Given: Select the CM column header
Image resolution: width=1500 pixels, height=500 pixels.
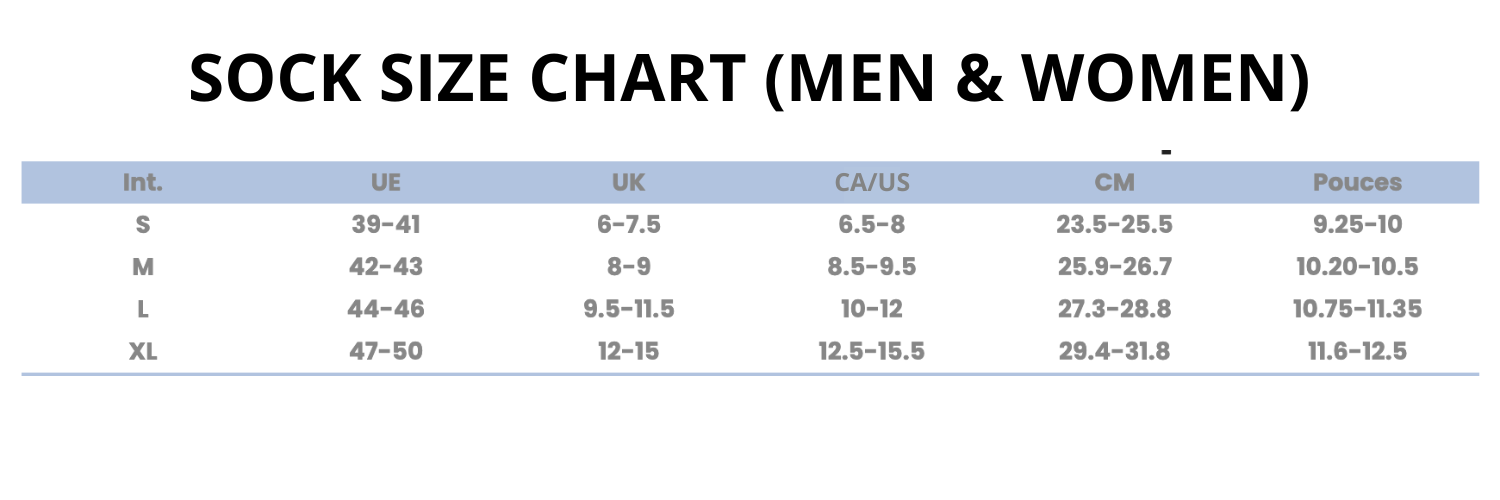Looking at the screenshot, I should [1115, 183].
